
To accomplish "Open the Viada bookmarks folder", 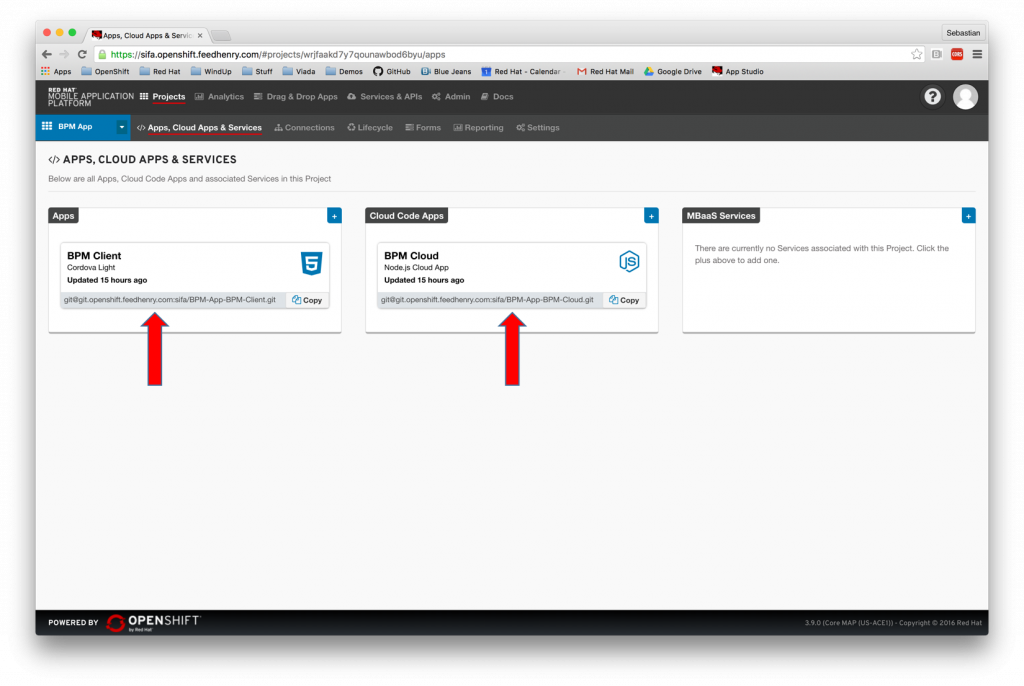I will point(299,71).
